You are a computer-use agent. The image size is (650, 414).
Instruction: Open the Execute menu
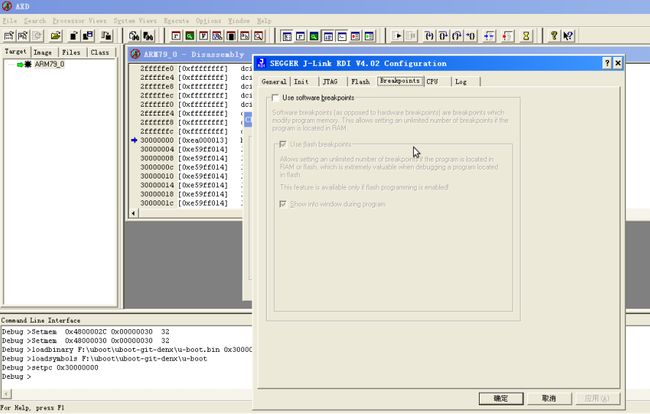176,20
